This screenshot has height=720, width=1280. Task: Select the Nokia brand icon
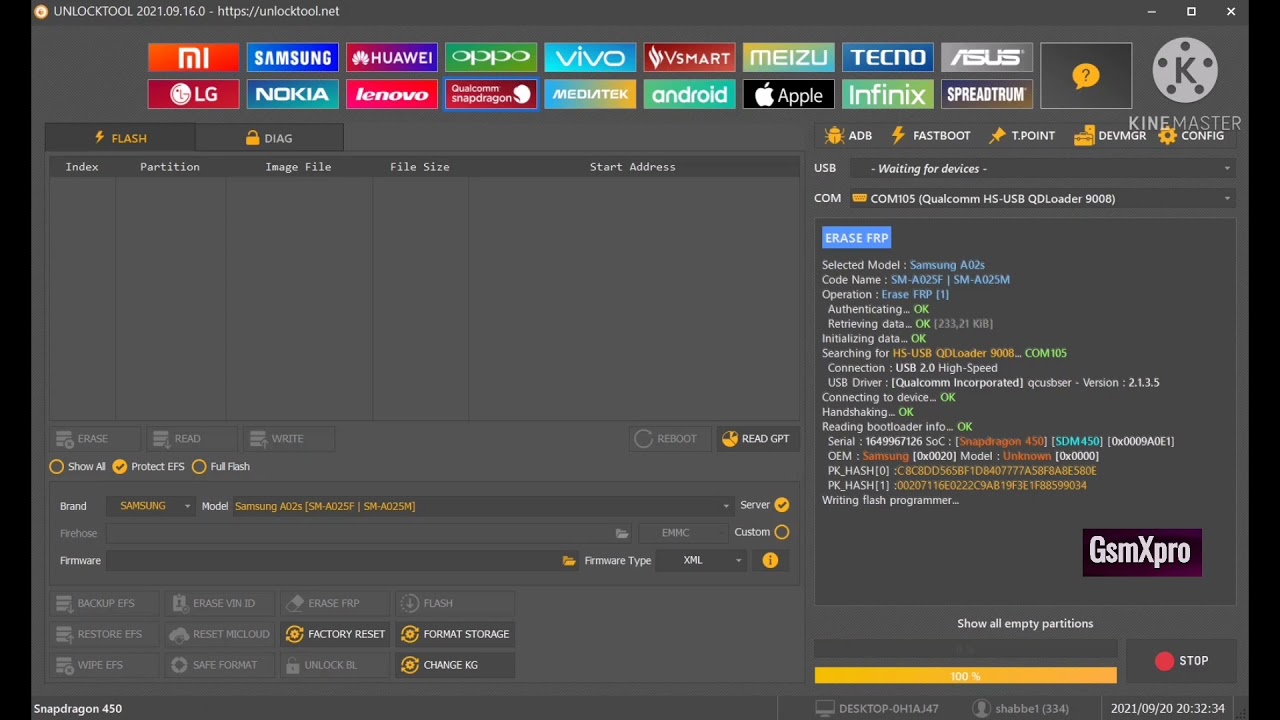[292, 94]
